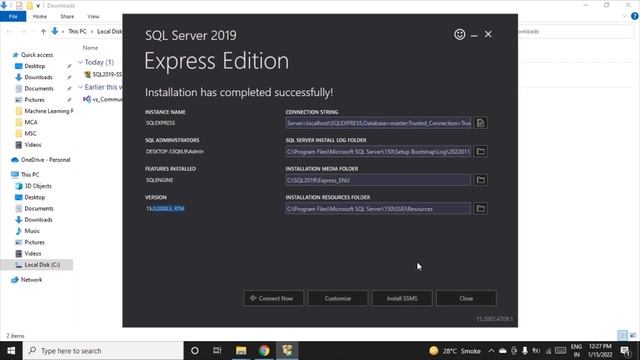
Task: Open the MSC folder in sidebar
Action: click(x=30, y=133)
